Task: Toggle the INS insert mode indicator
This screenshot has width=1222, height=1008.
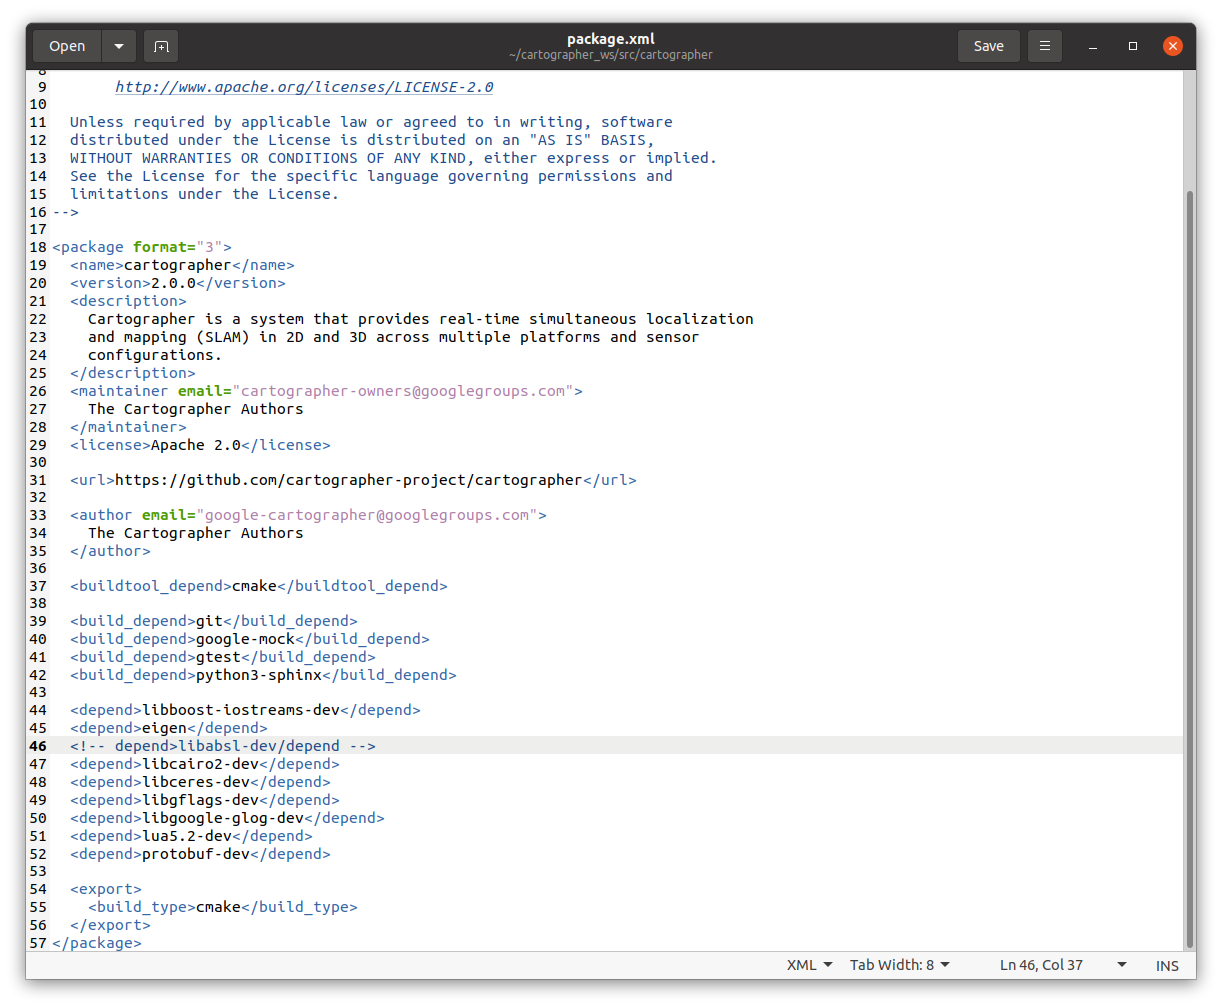Action: click(1167, 965)
